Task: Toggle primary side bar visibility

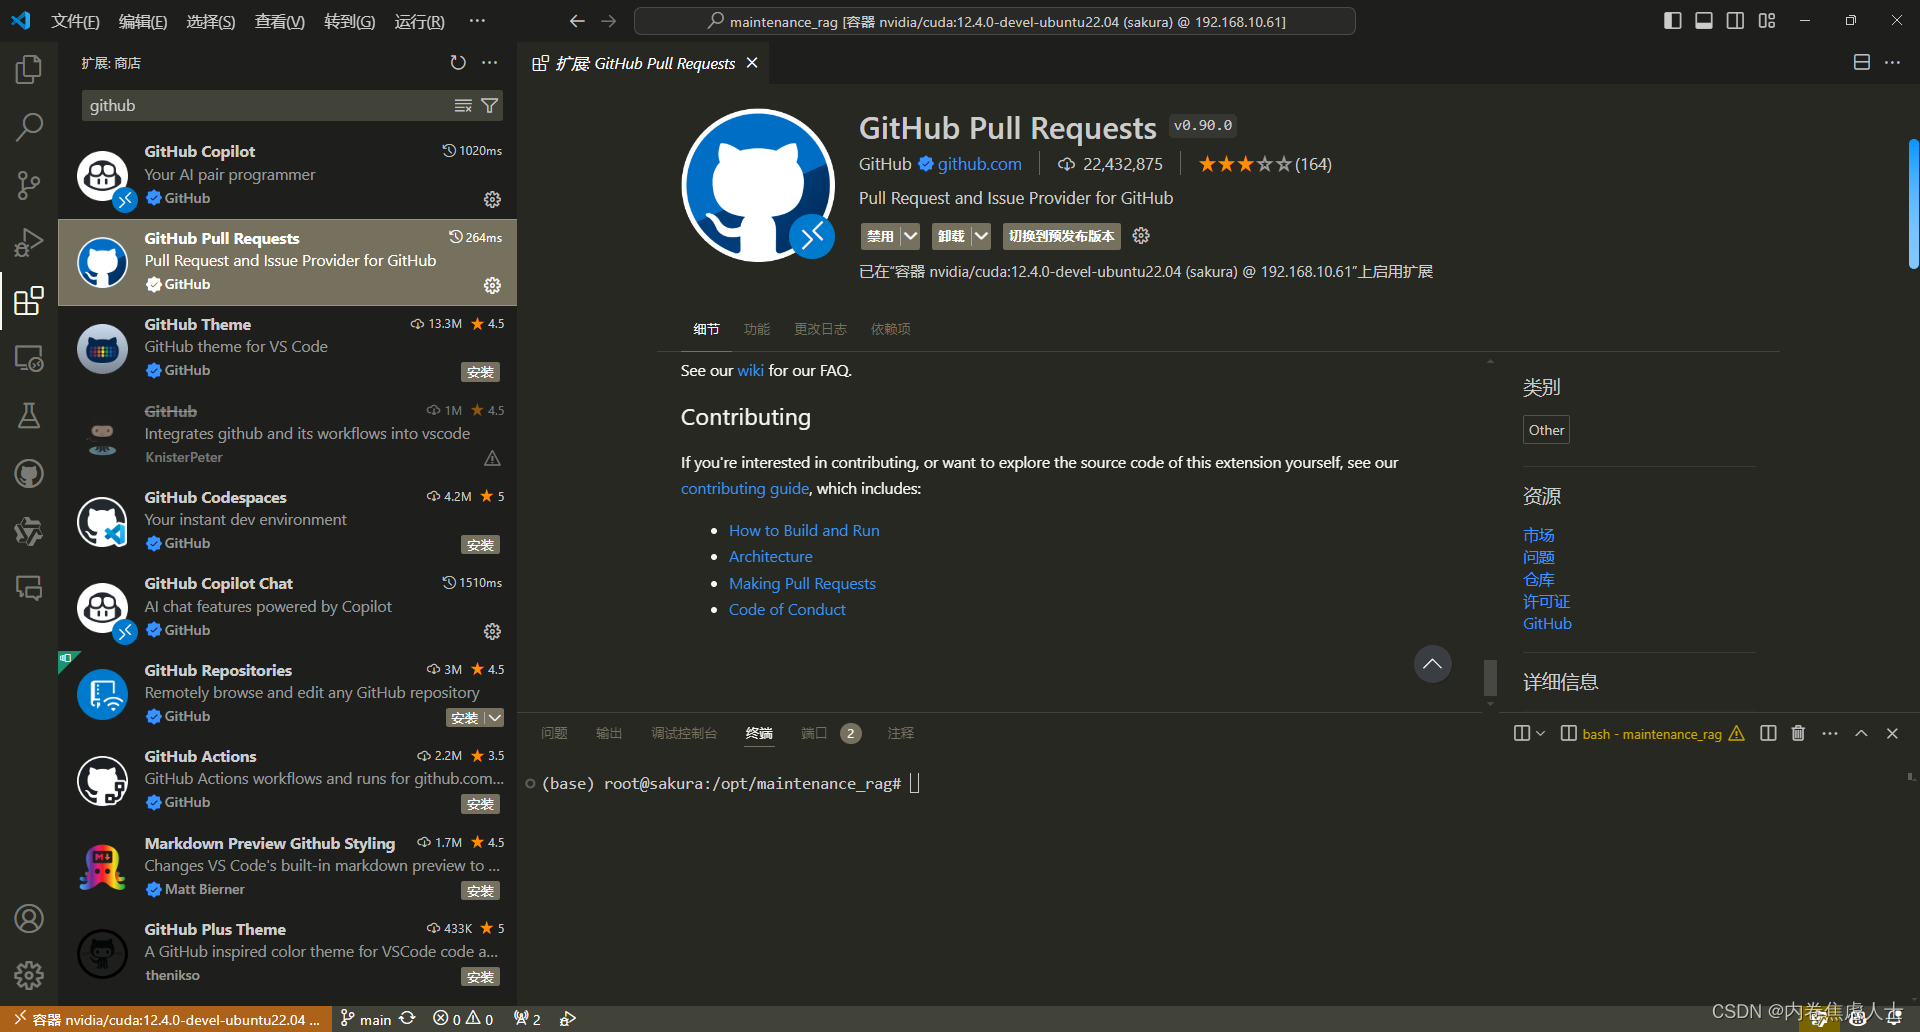Action: [1672, 21]
